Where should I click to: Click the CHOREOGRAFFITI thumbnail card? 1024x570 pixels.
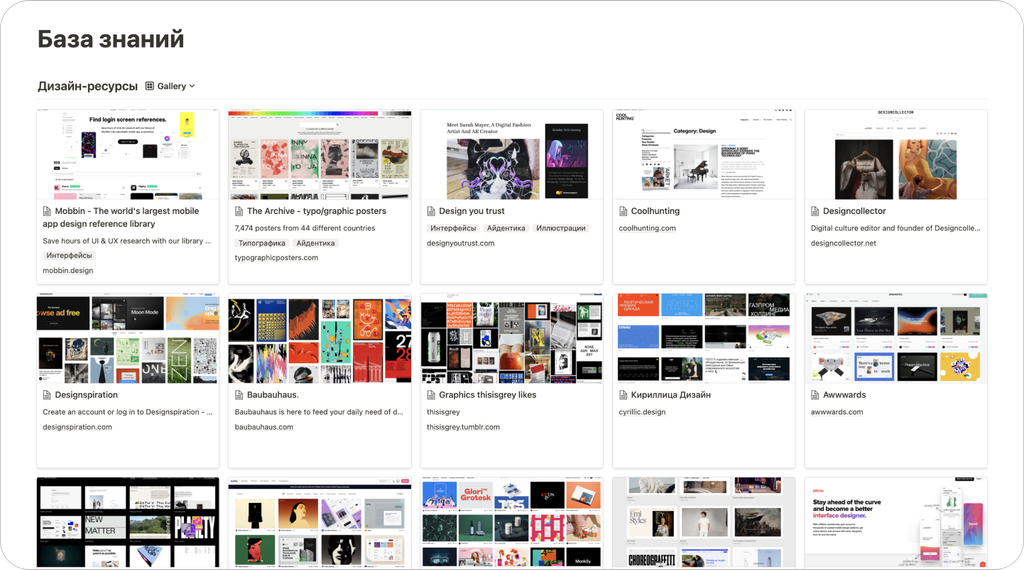[704, 522]
